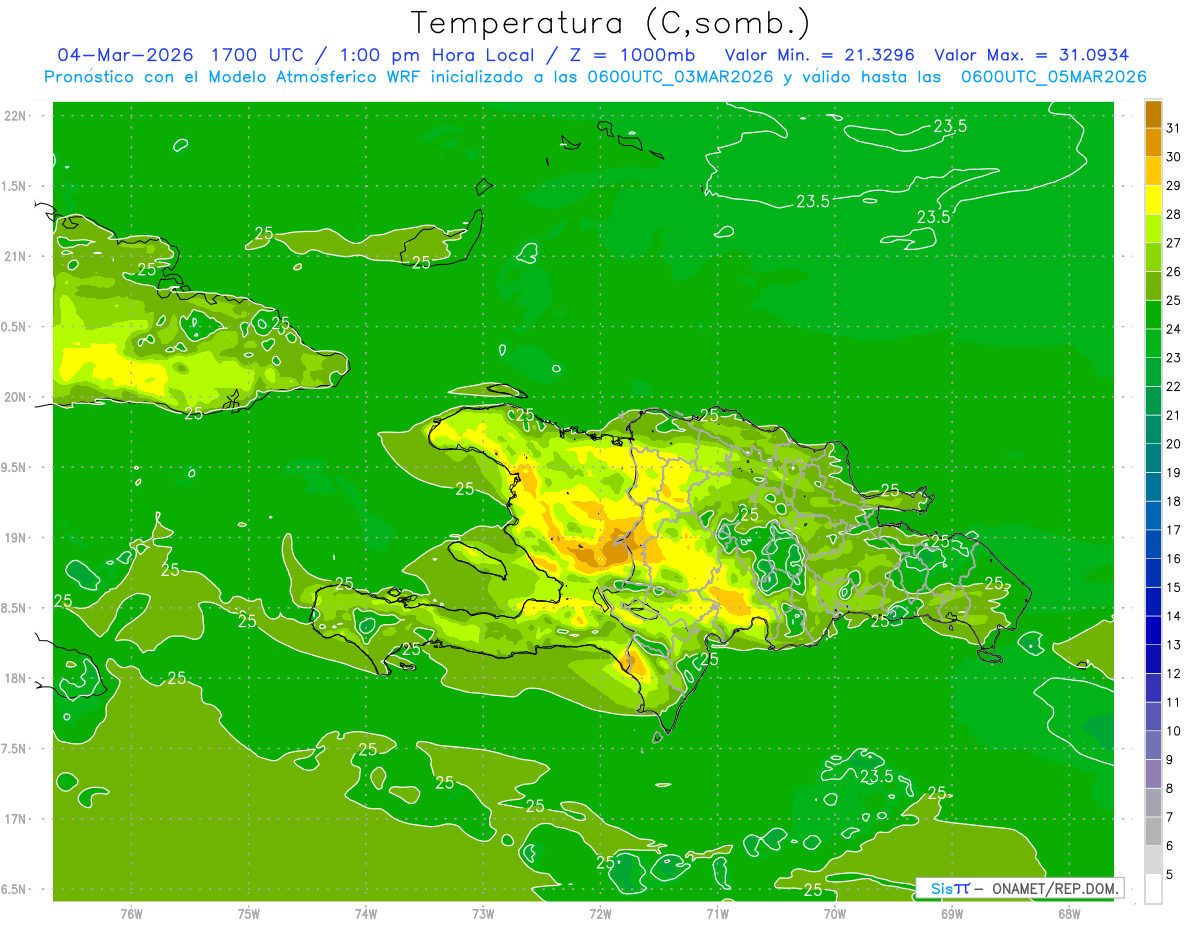The height and width of the screenshot is (927, 1200).
Task: Click the "68W" longitude label
Action: tap(1068, 913)
